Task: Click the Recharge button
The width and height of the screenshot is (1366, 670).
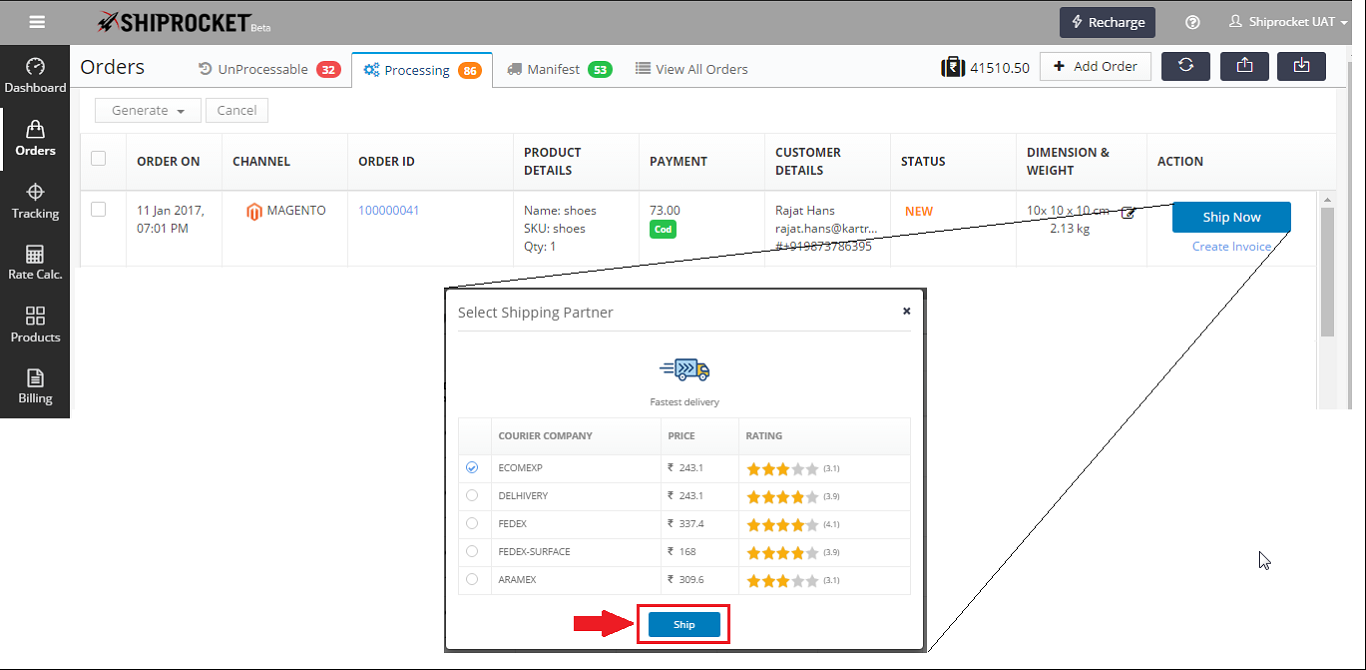Action: pos(1108,22)
